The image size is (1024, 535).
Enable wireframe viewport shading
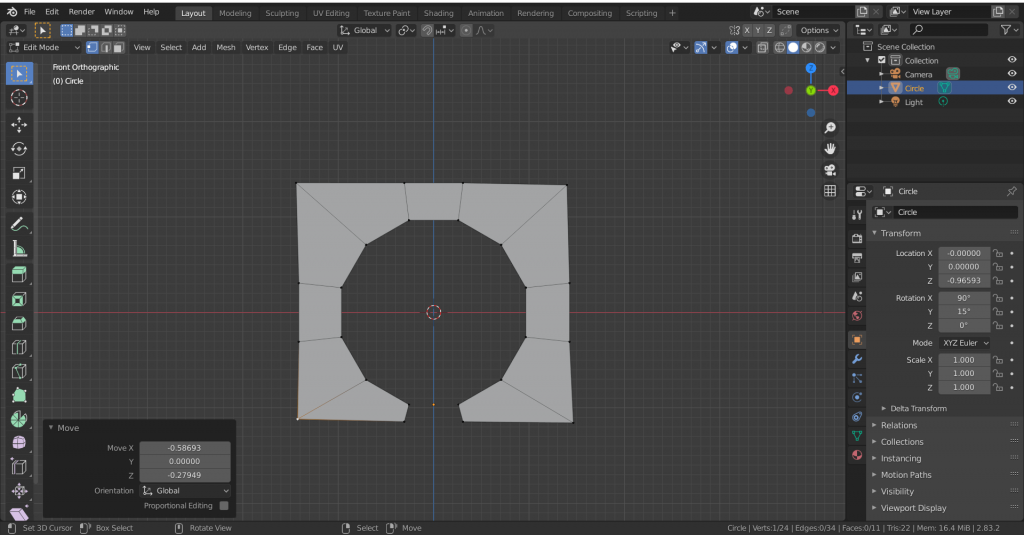coord(780,48)
